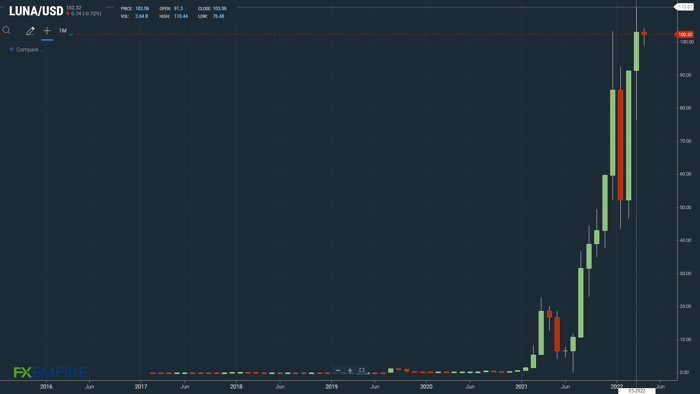Click the VOL 3.64 B value
The image size is (700, 394).
142,16
